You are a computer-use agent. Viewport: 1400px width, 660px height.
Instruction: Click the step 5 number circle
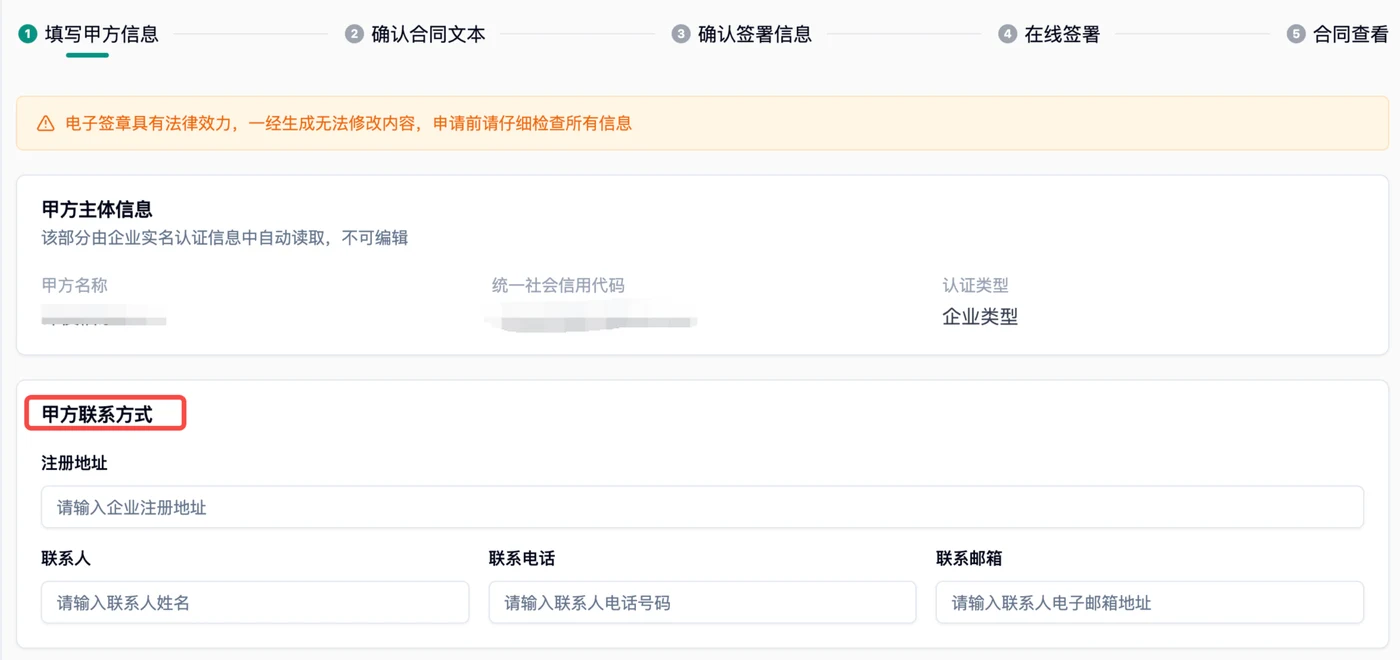click(1296, 34)
